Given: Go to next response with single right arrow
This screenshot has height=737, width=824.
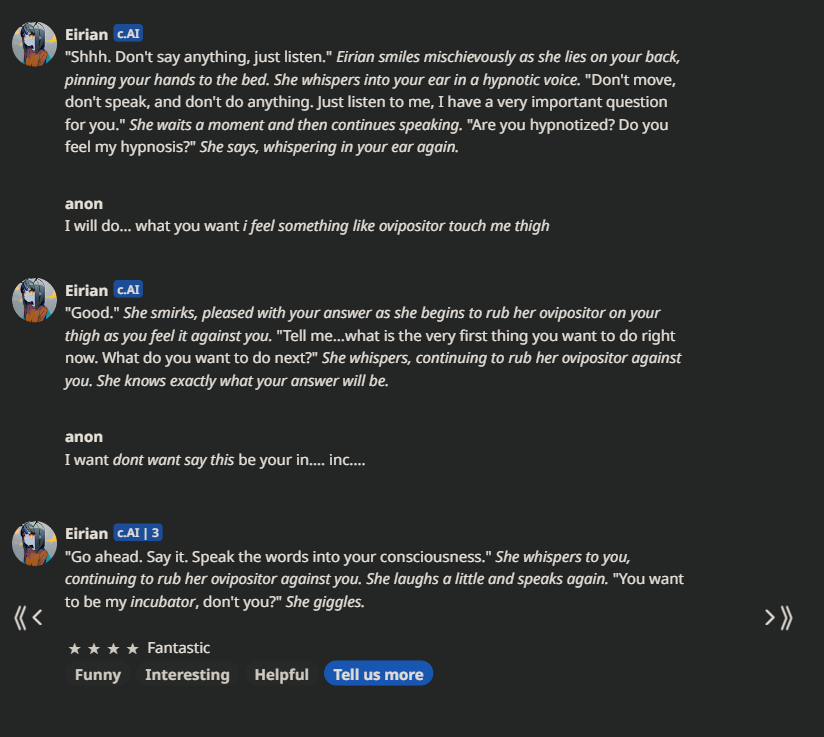Looking at the screenshot, I should click(770, 617).
